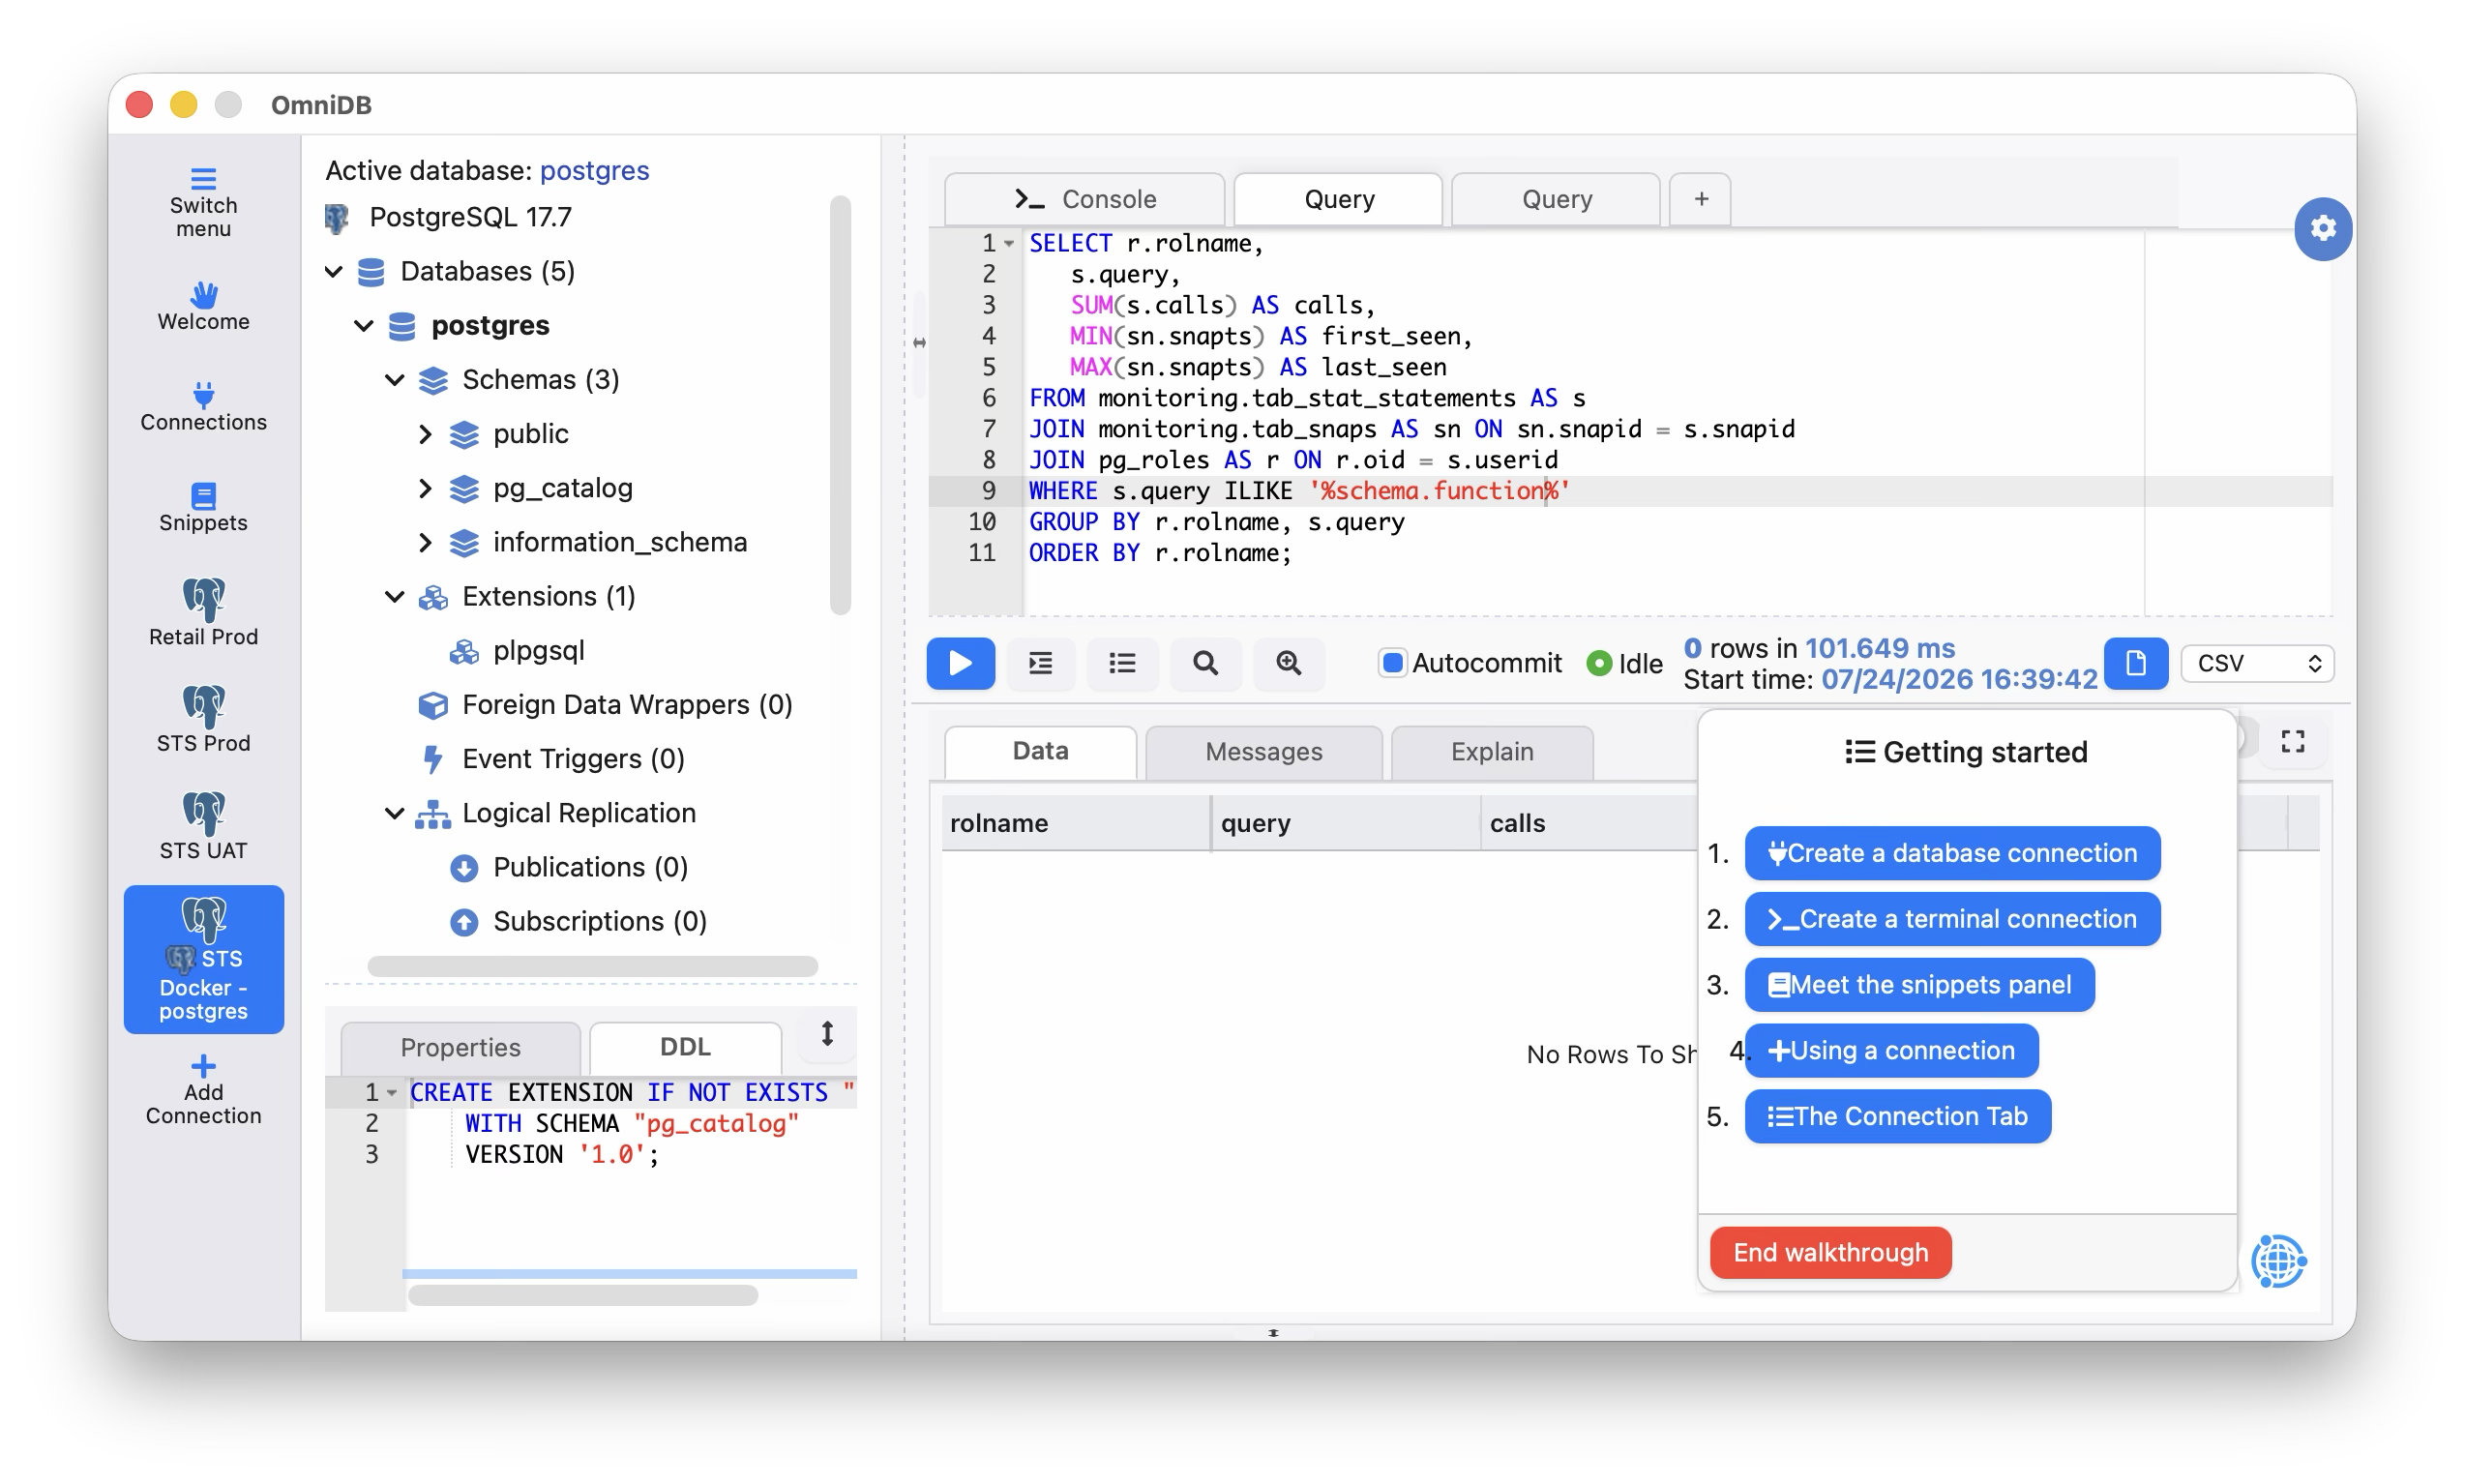
Task: Add a new tab with plus
Action: pos(1700,199)
